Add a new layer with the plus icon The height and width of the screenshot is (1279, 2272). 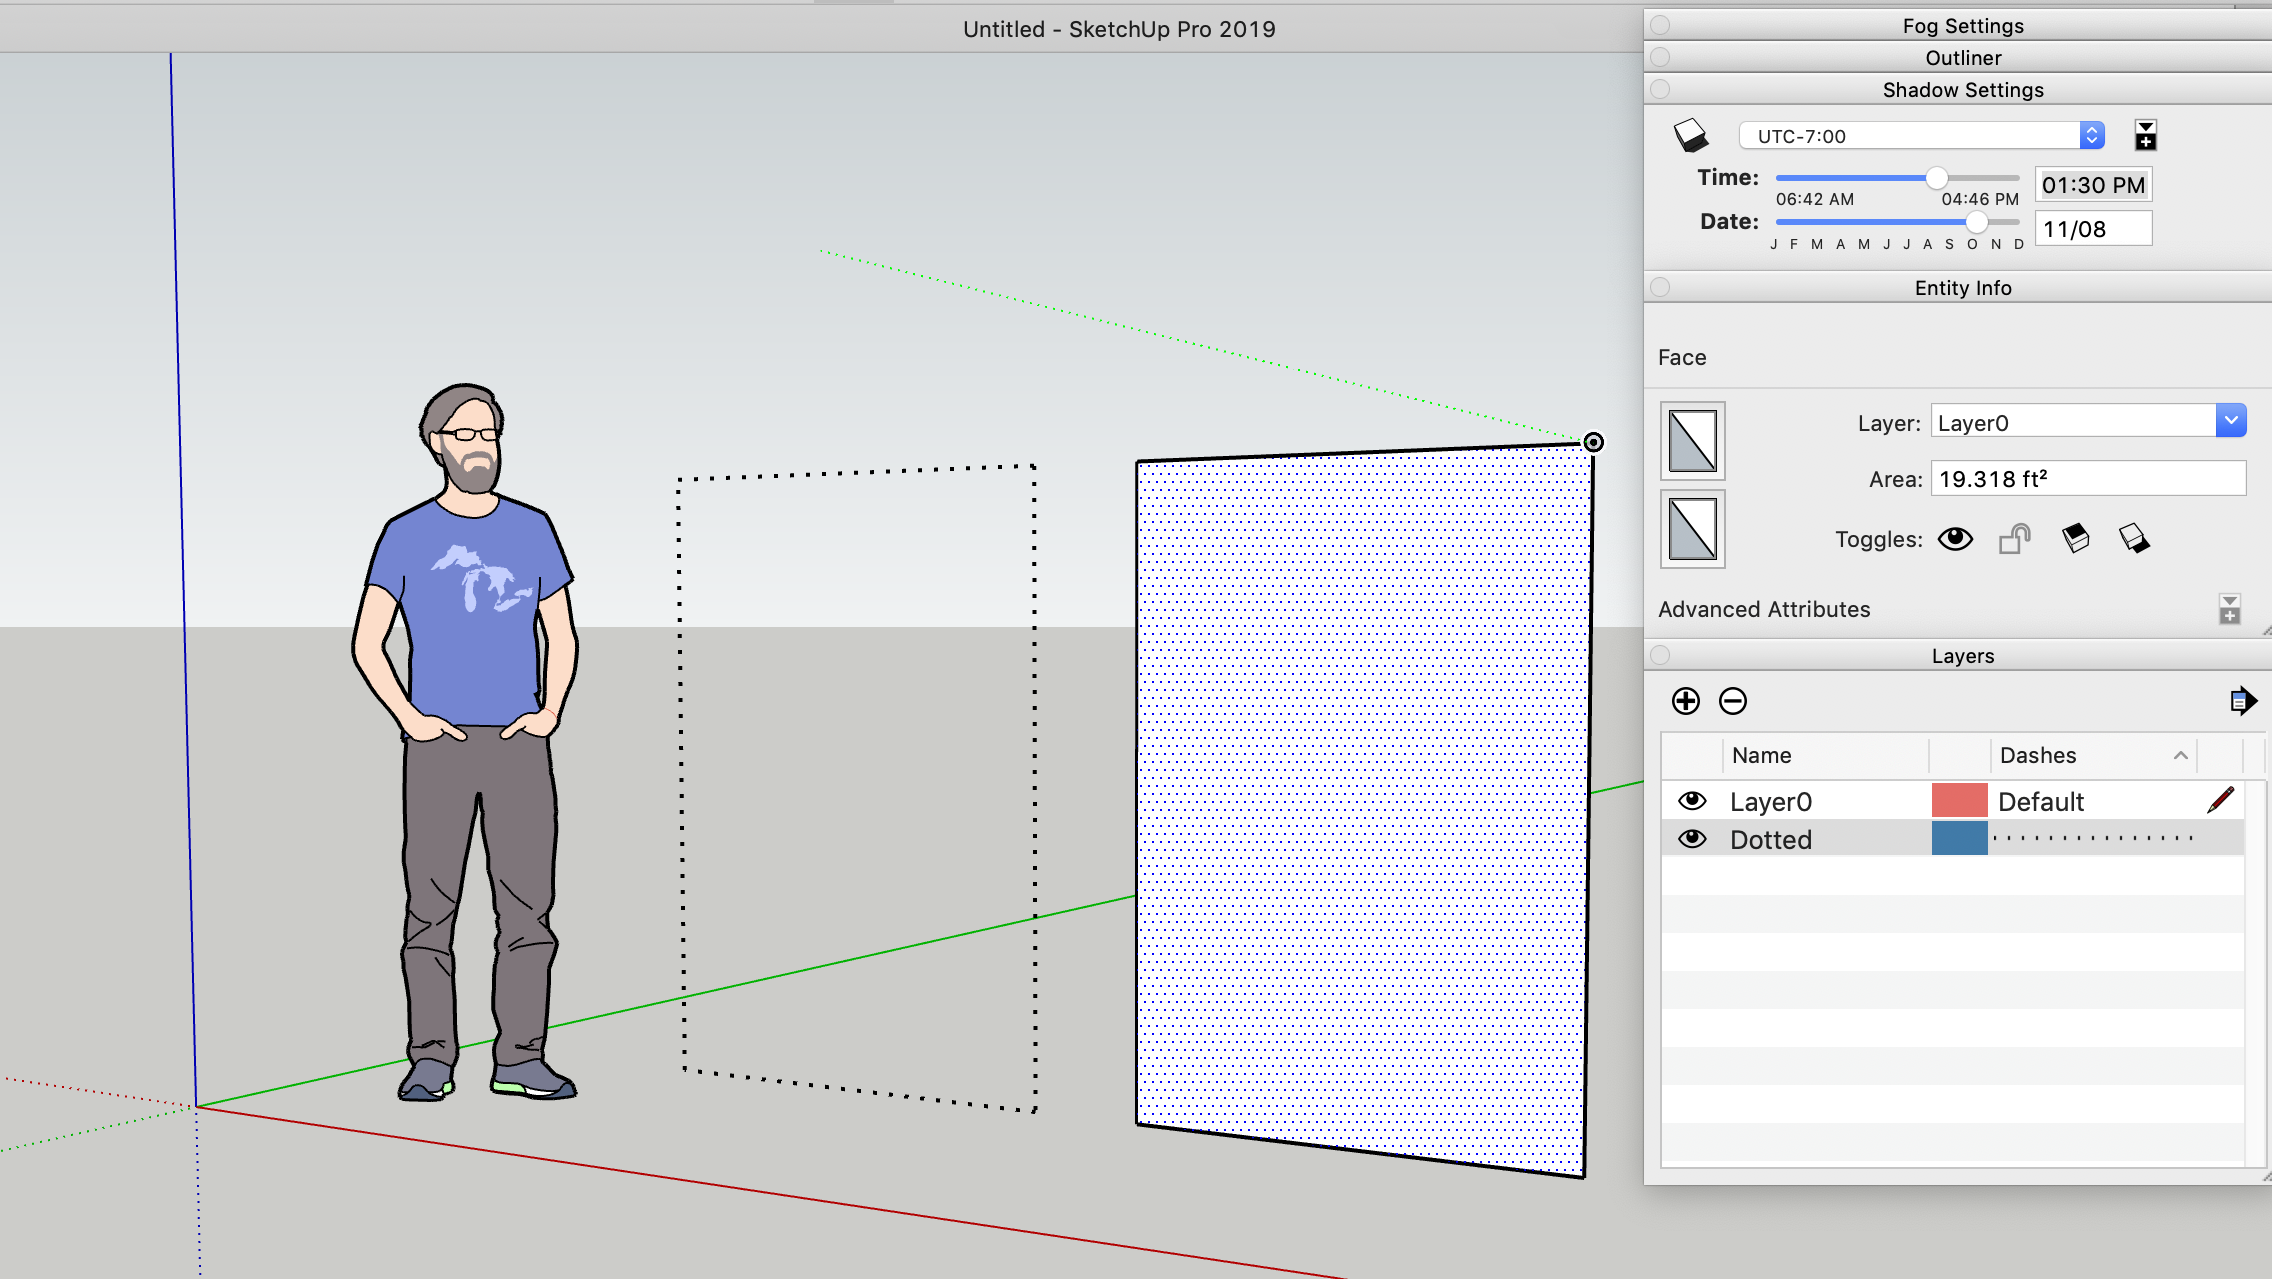1686,701
